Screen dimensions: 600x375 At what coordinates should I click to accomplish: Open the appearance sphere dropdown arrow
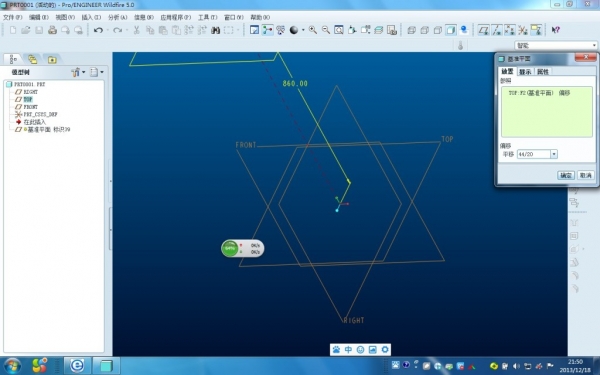pos(303,30)
